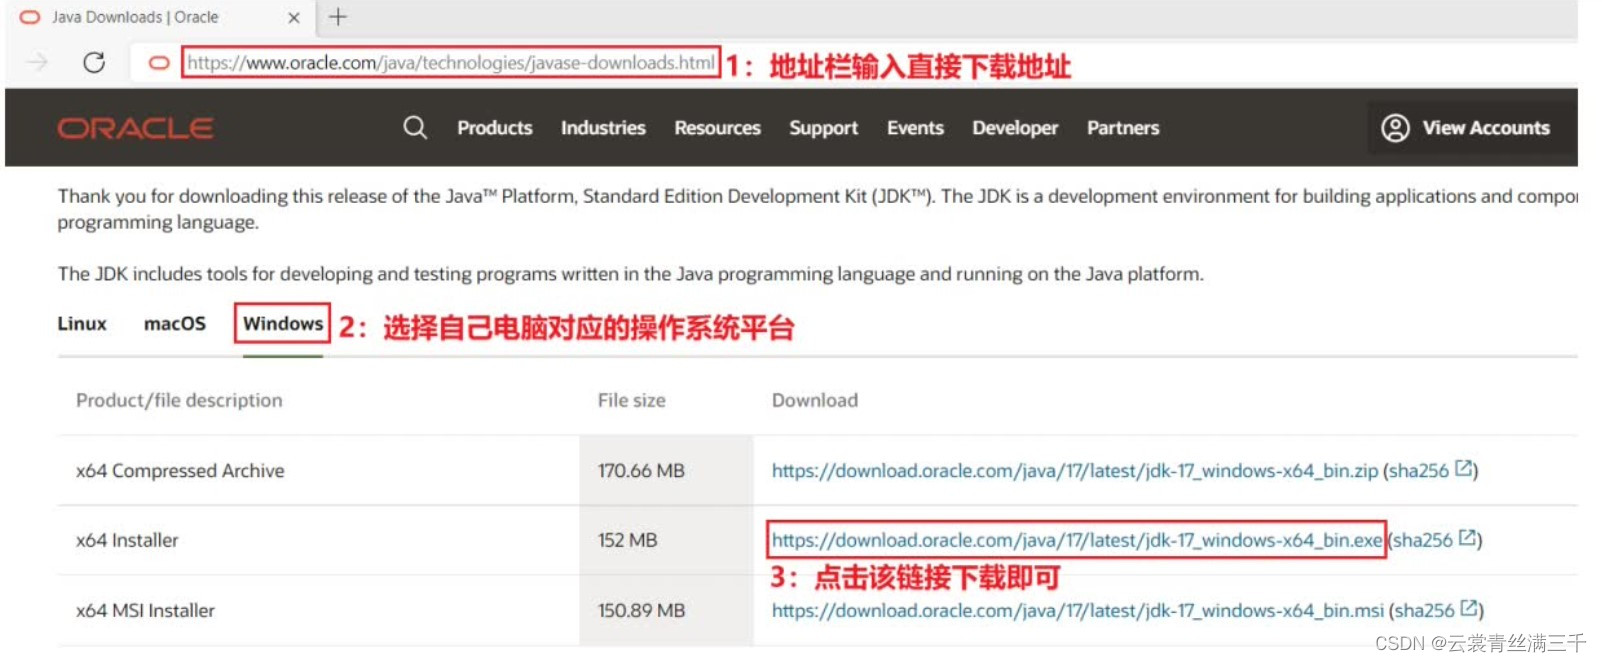Viewport: 1602px width, 662px height.
Task: Click the View Accounts button
Action: pos(1471,127)
